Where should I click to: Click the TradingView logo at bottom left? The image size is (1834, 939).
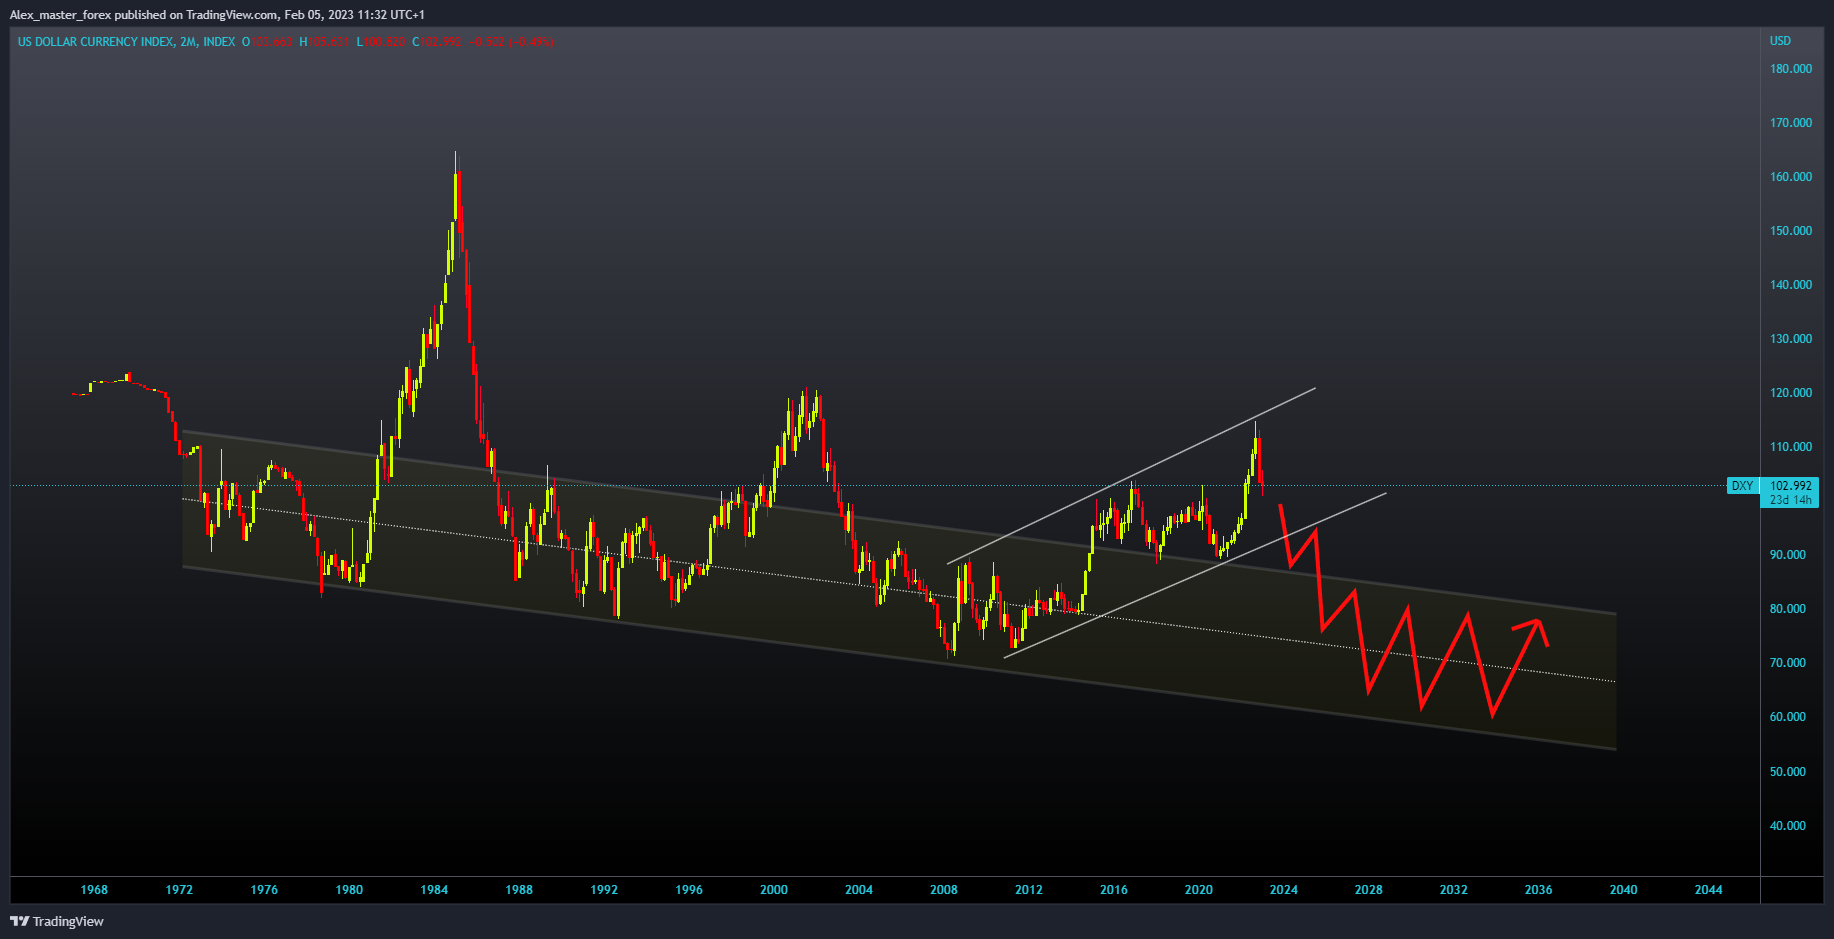57,921
